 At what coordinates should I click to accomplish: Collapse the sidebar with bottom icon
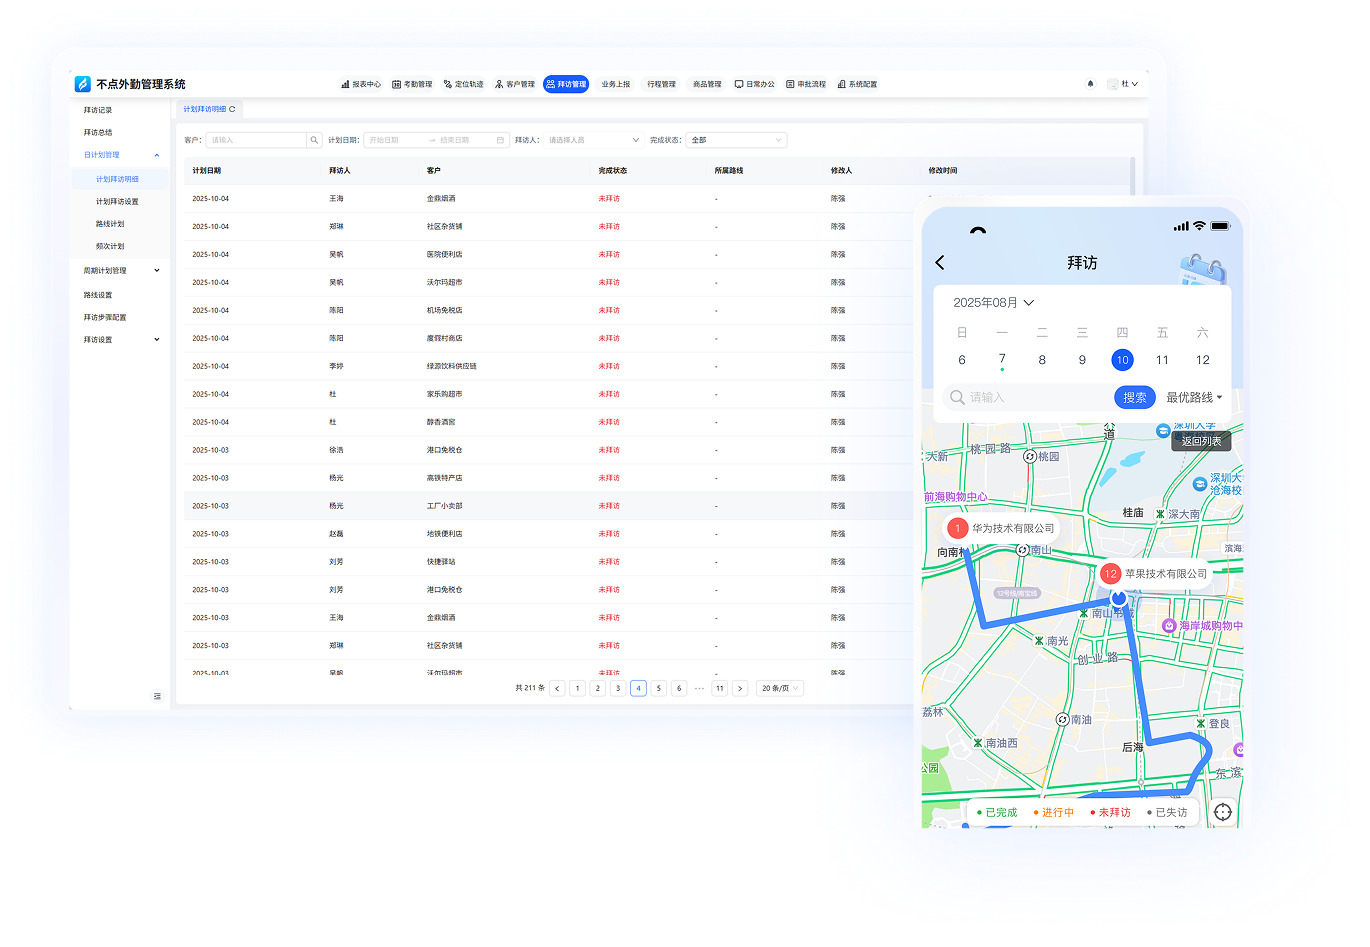click(157, 696)
